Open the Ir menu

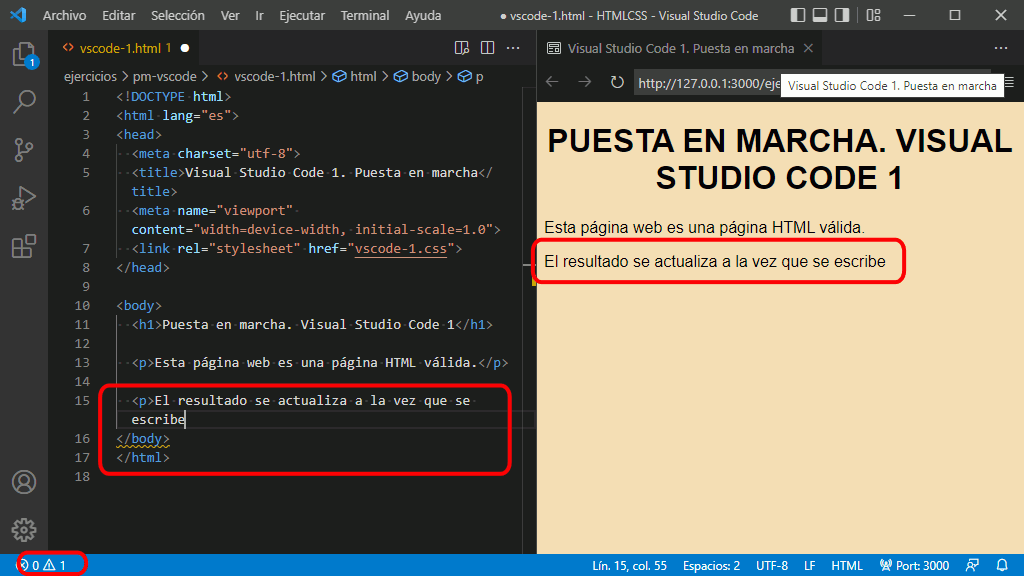[x=259, y=15]
